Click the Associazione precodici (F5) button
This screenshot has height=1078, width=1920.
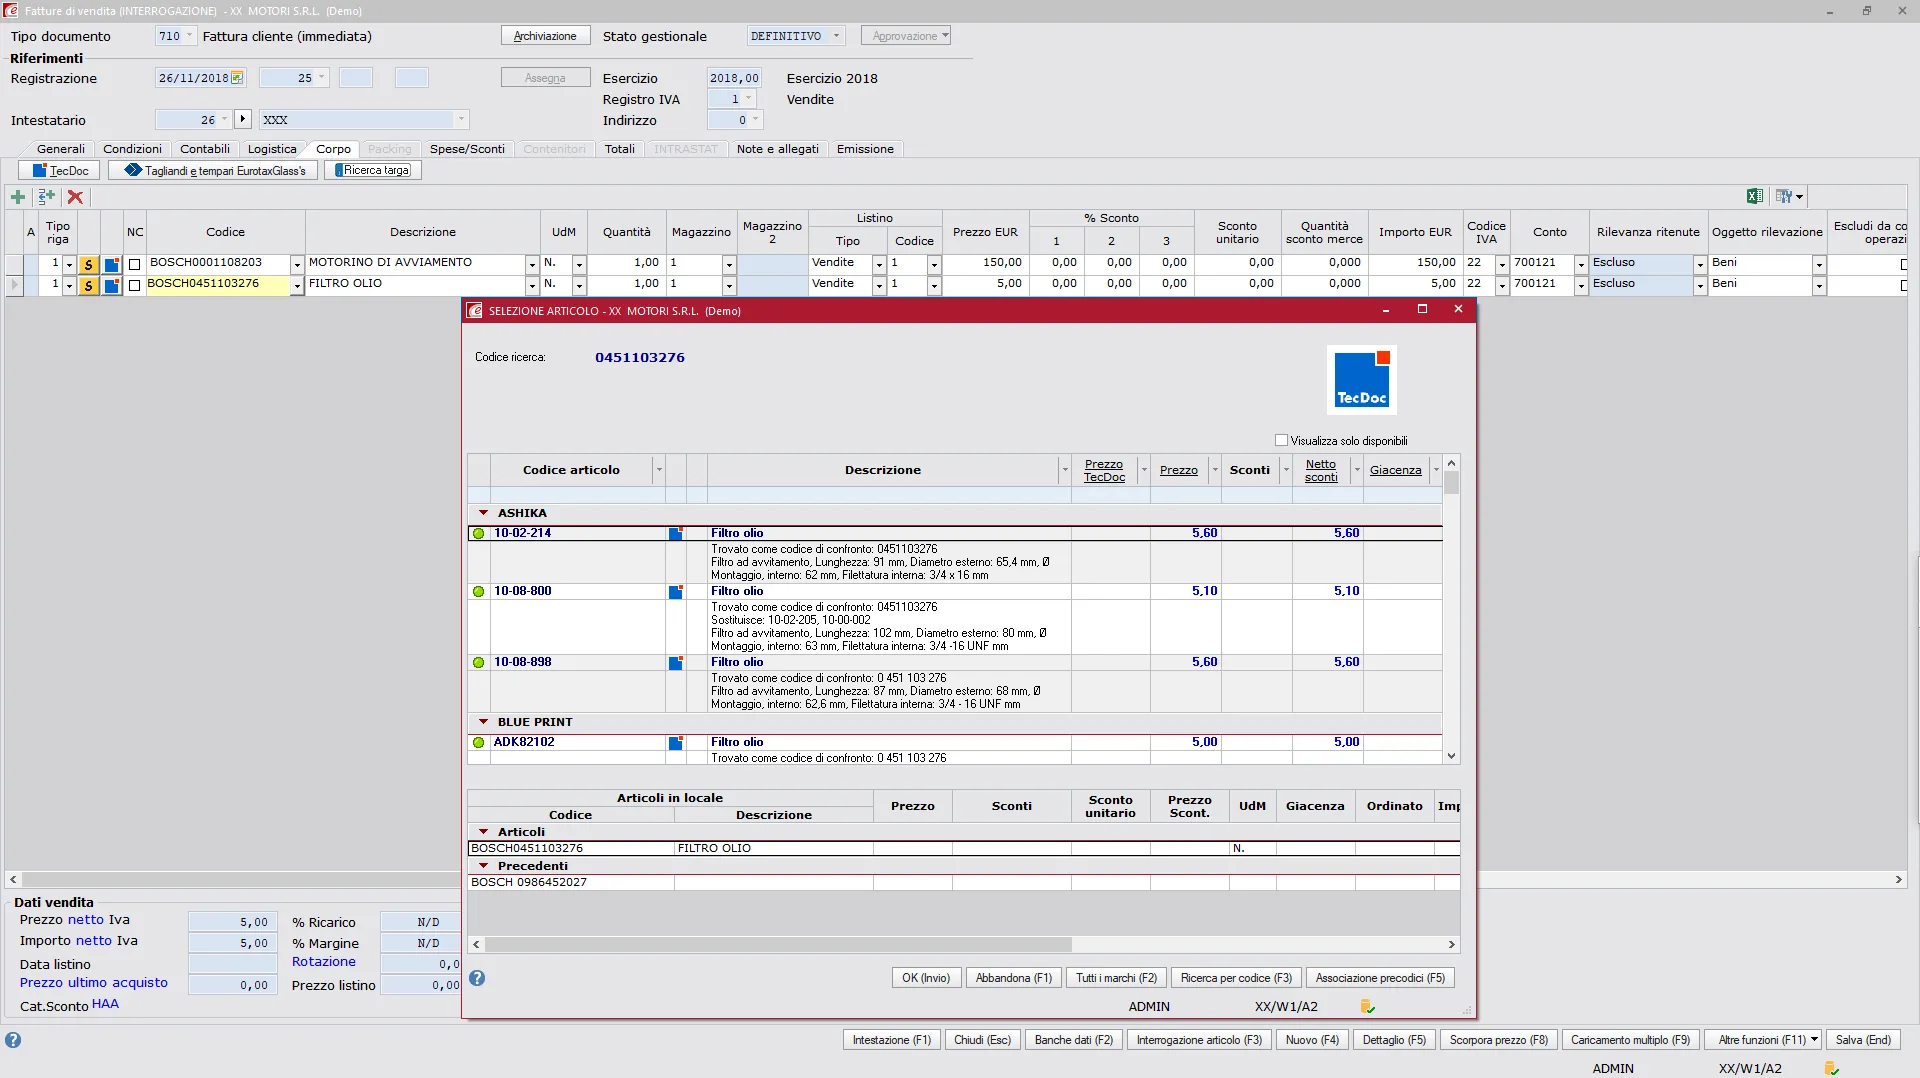click(x=1380, y=978)
